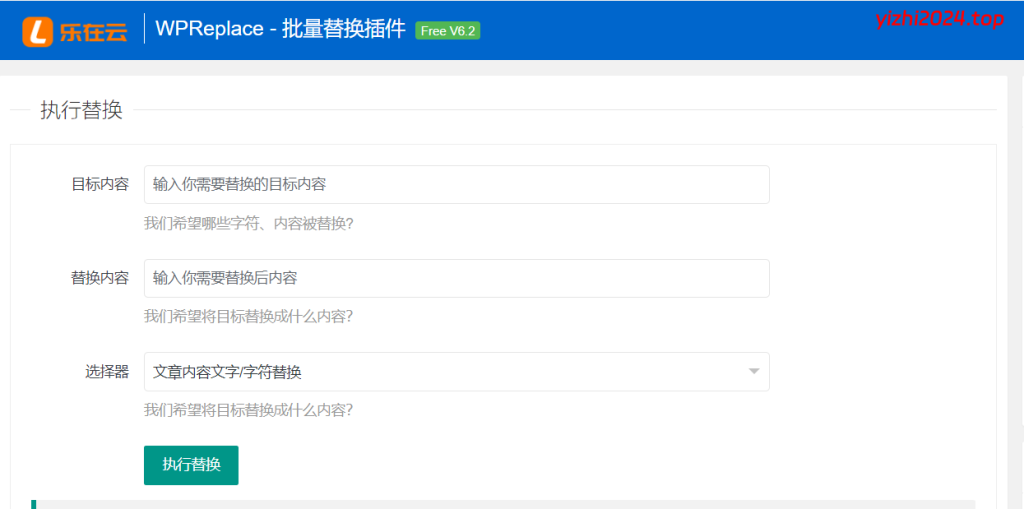The image size is (1024, 509).
Task: Expand the 选择器 list via arrow
Action: pyautogui.click(x=753, y=372)
